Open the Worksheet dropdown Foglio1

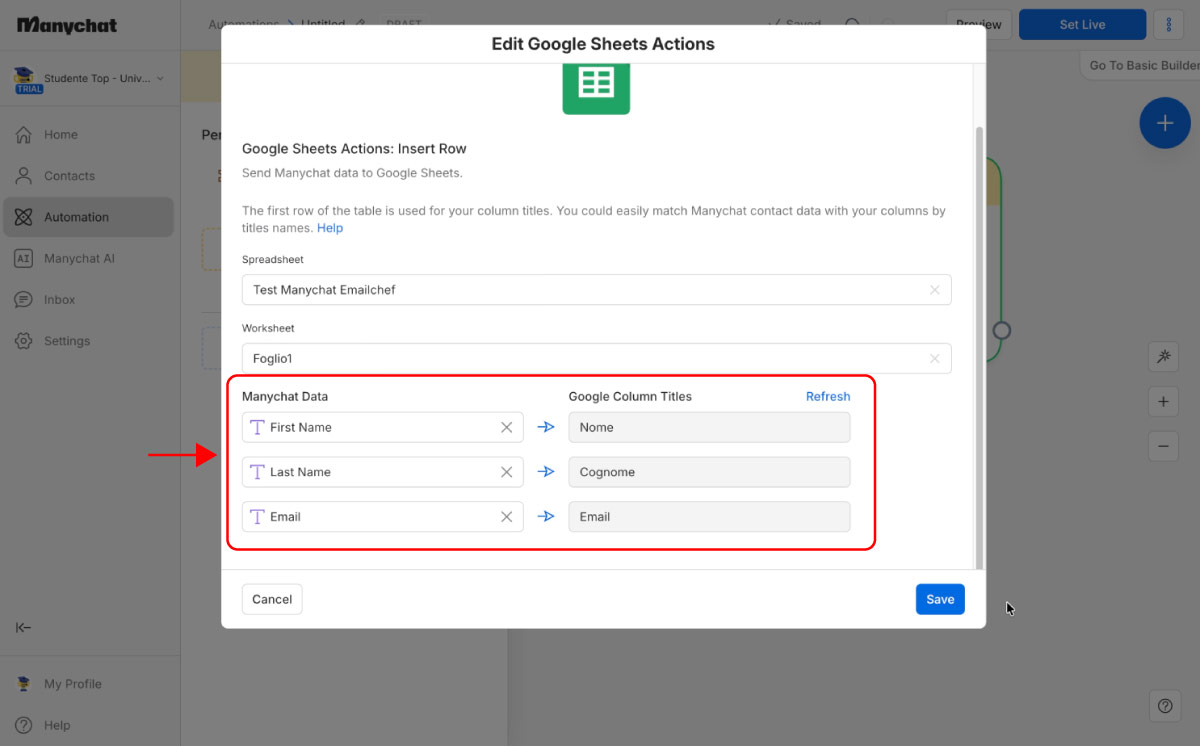[596, 358]
